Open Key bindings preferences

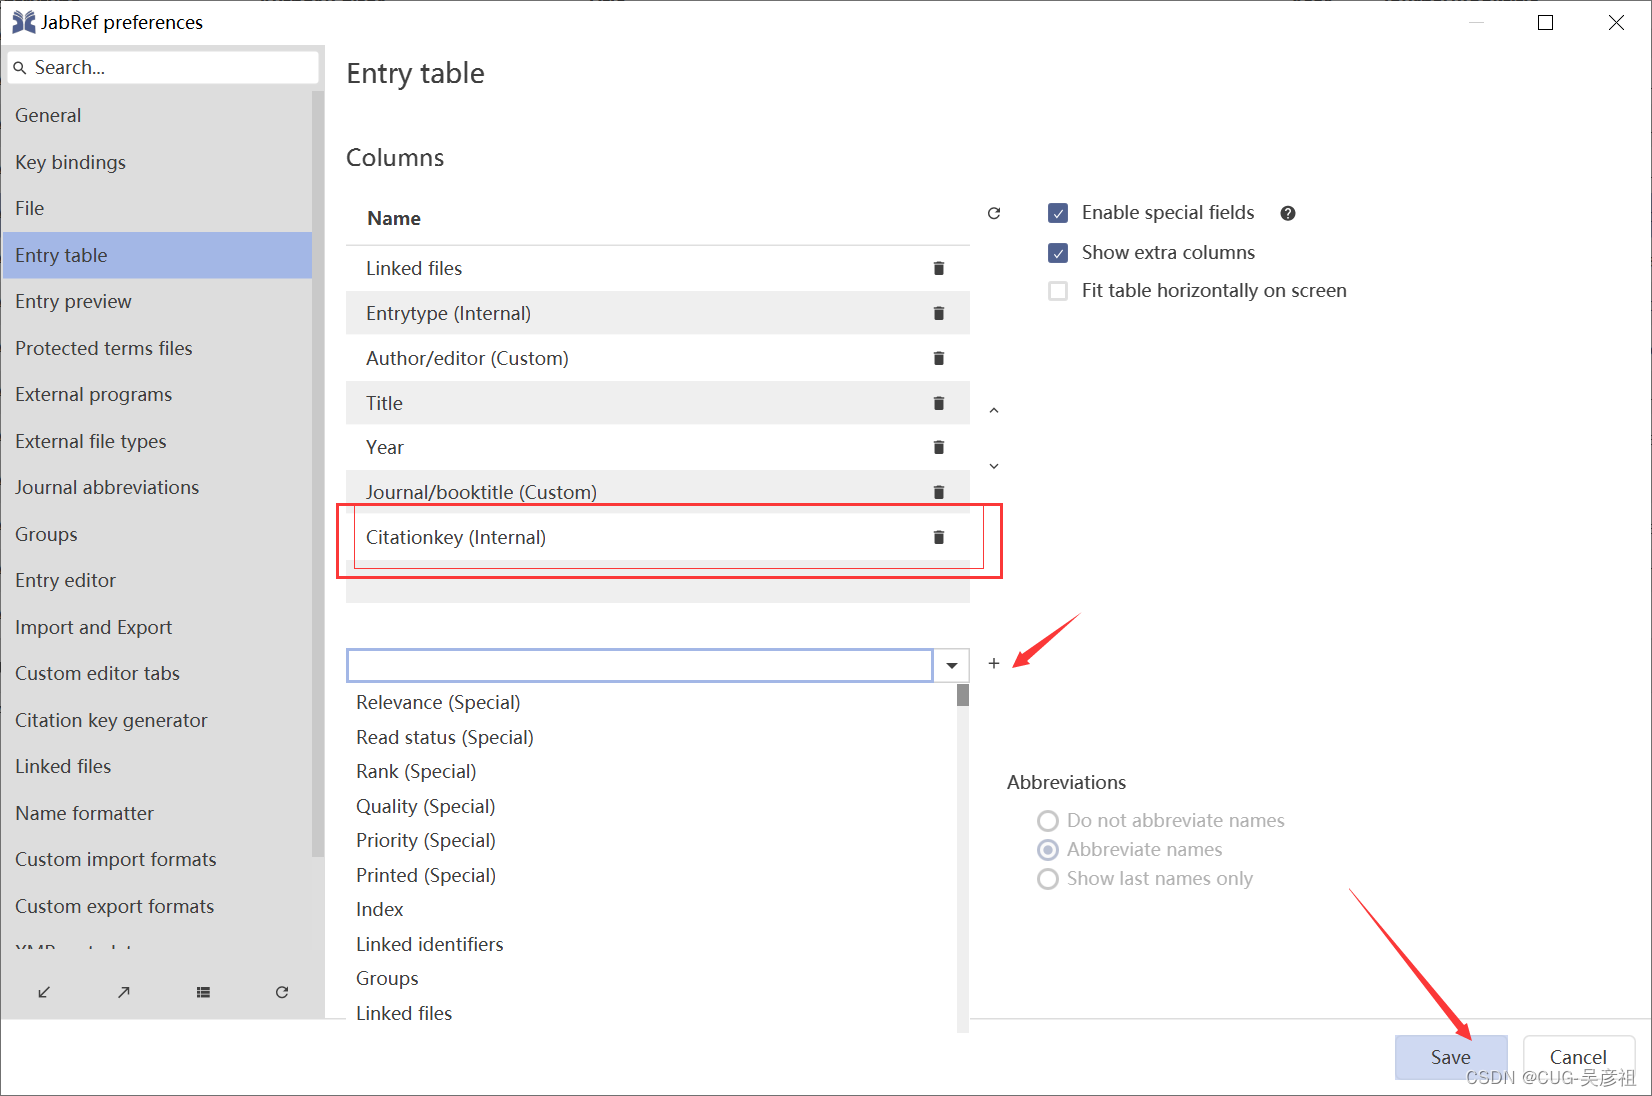pos(157,162)
